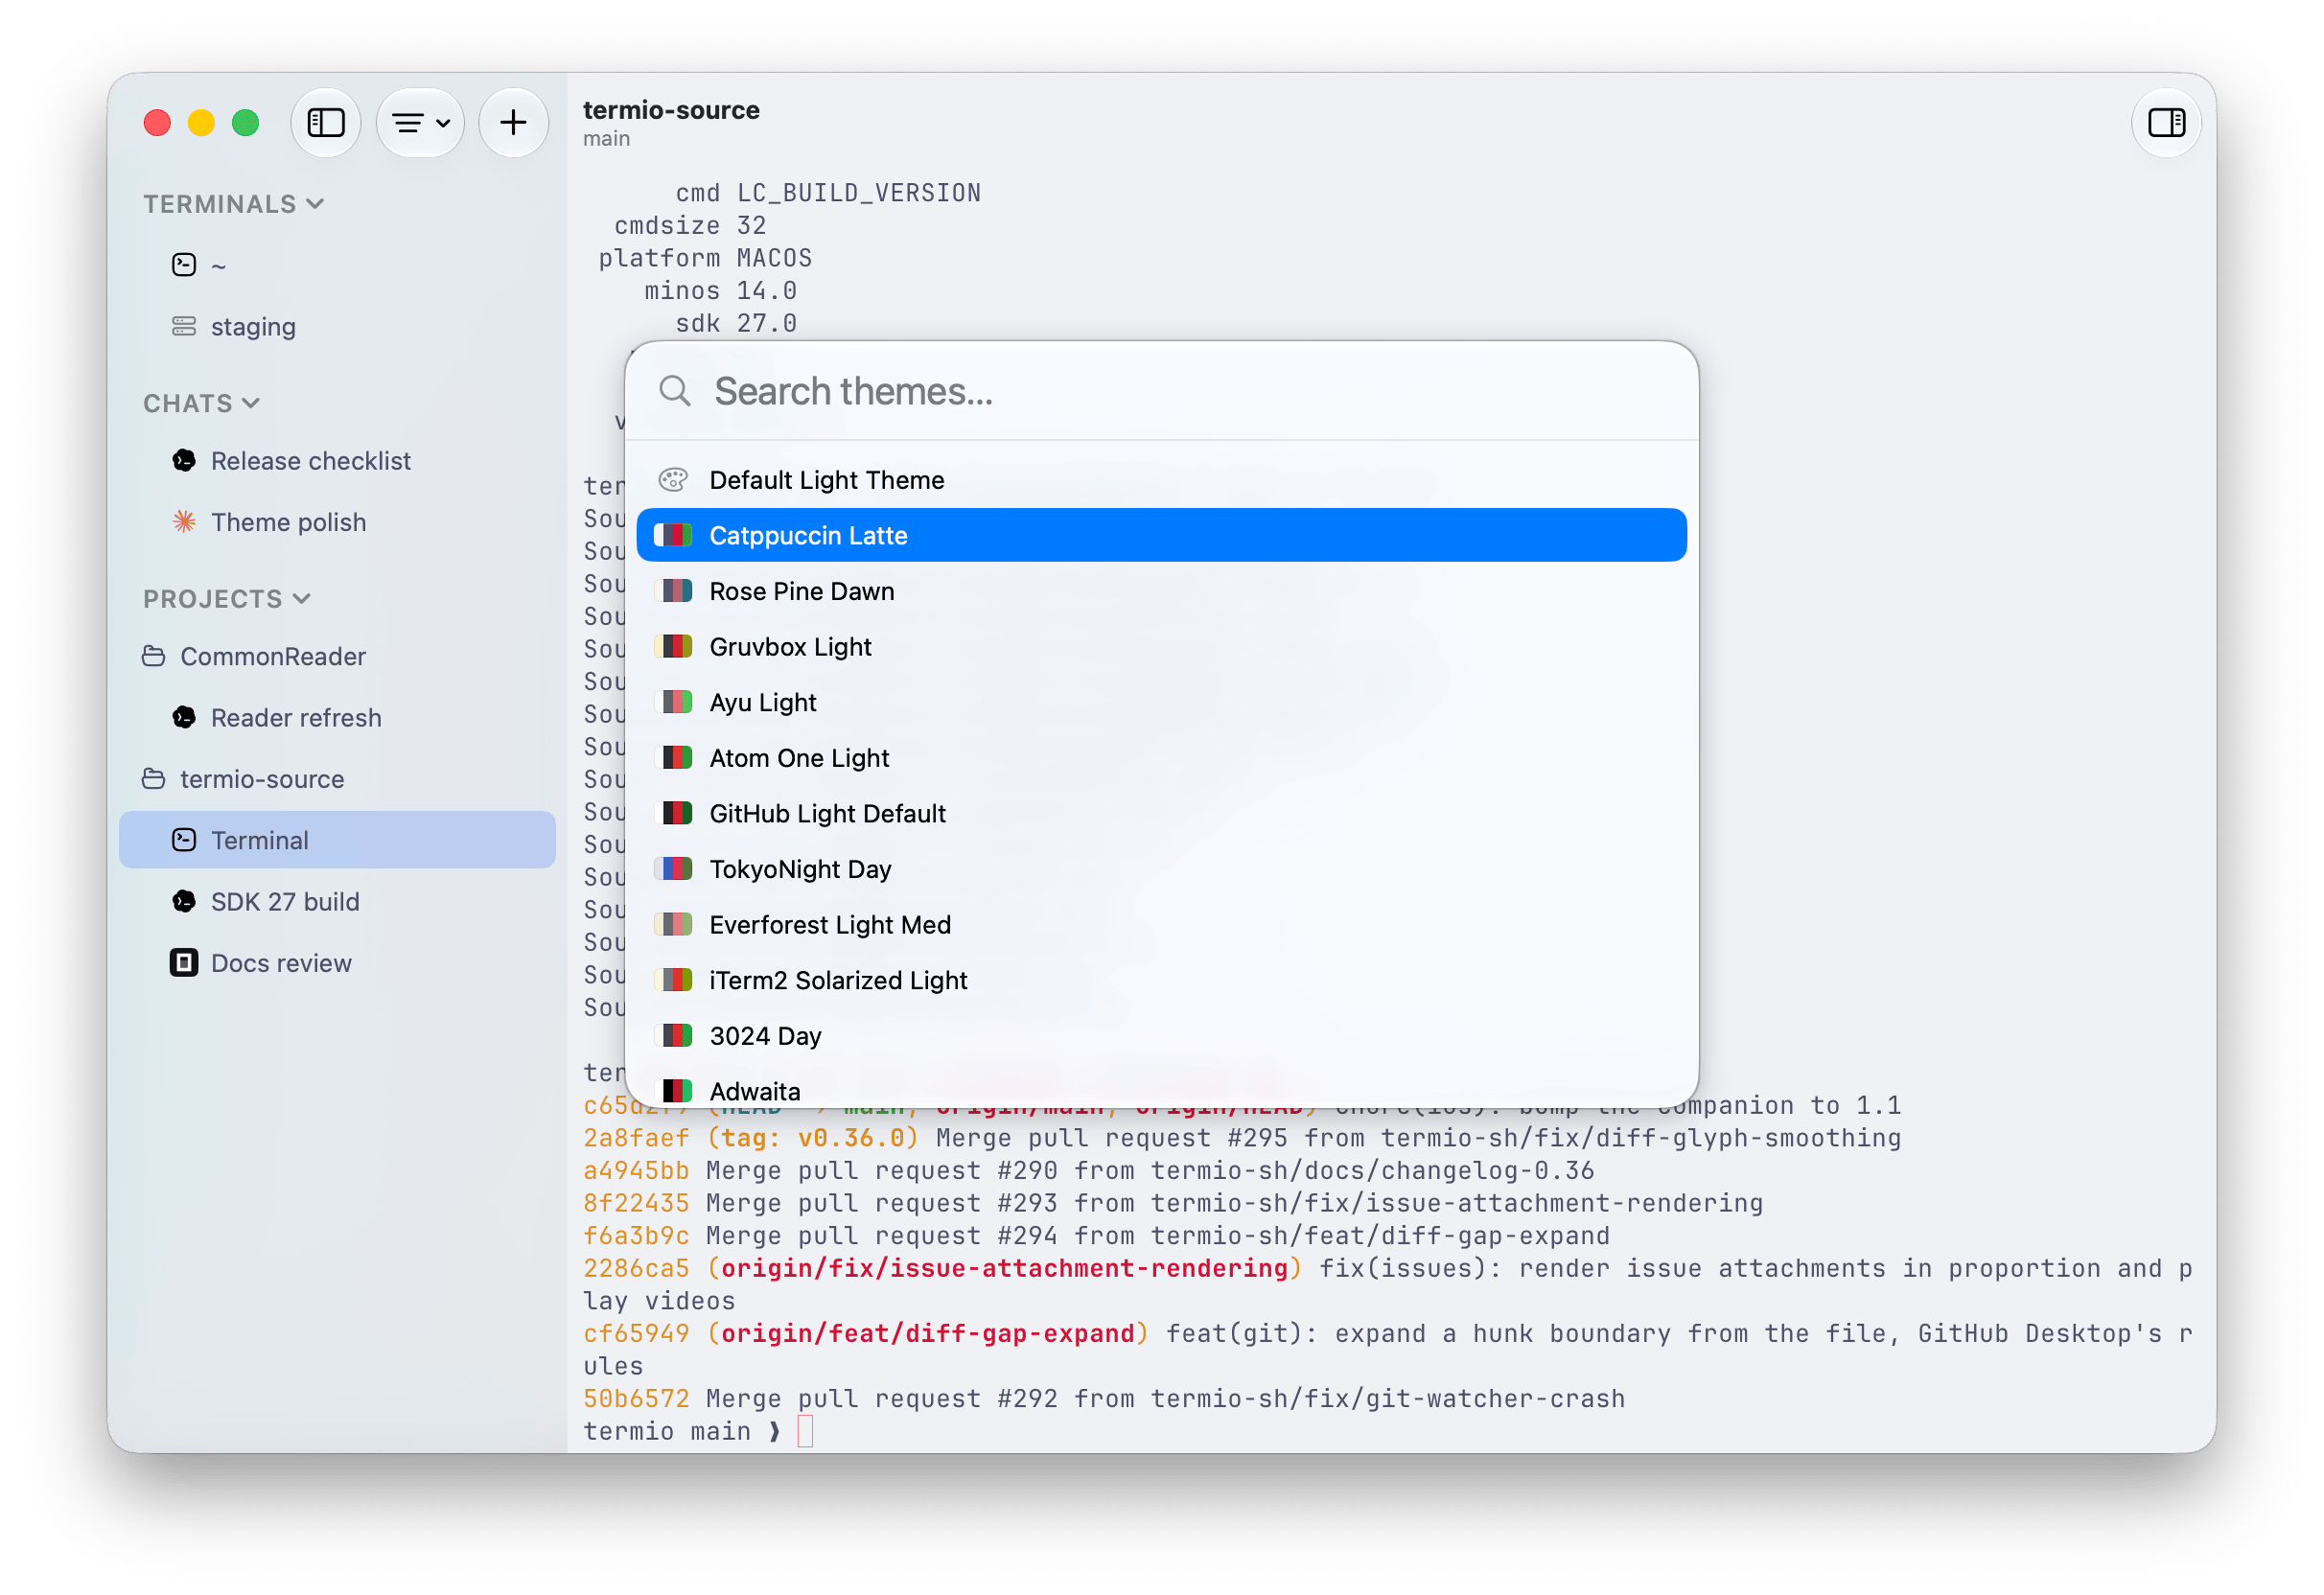2324x1595 pixels.
Task: Select the Catppuccin Latte theme
Action: point(1161,535)
